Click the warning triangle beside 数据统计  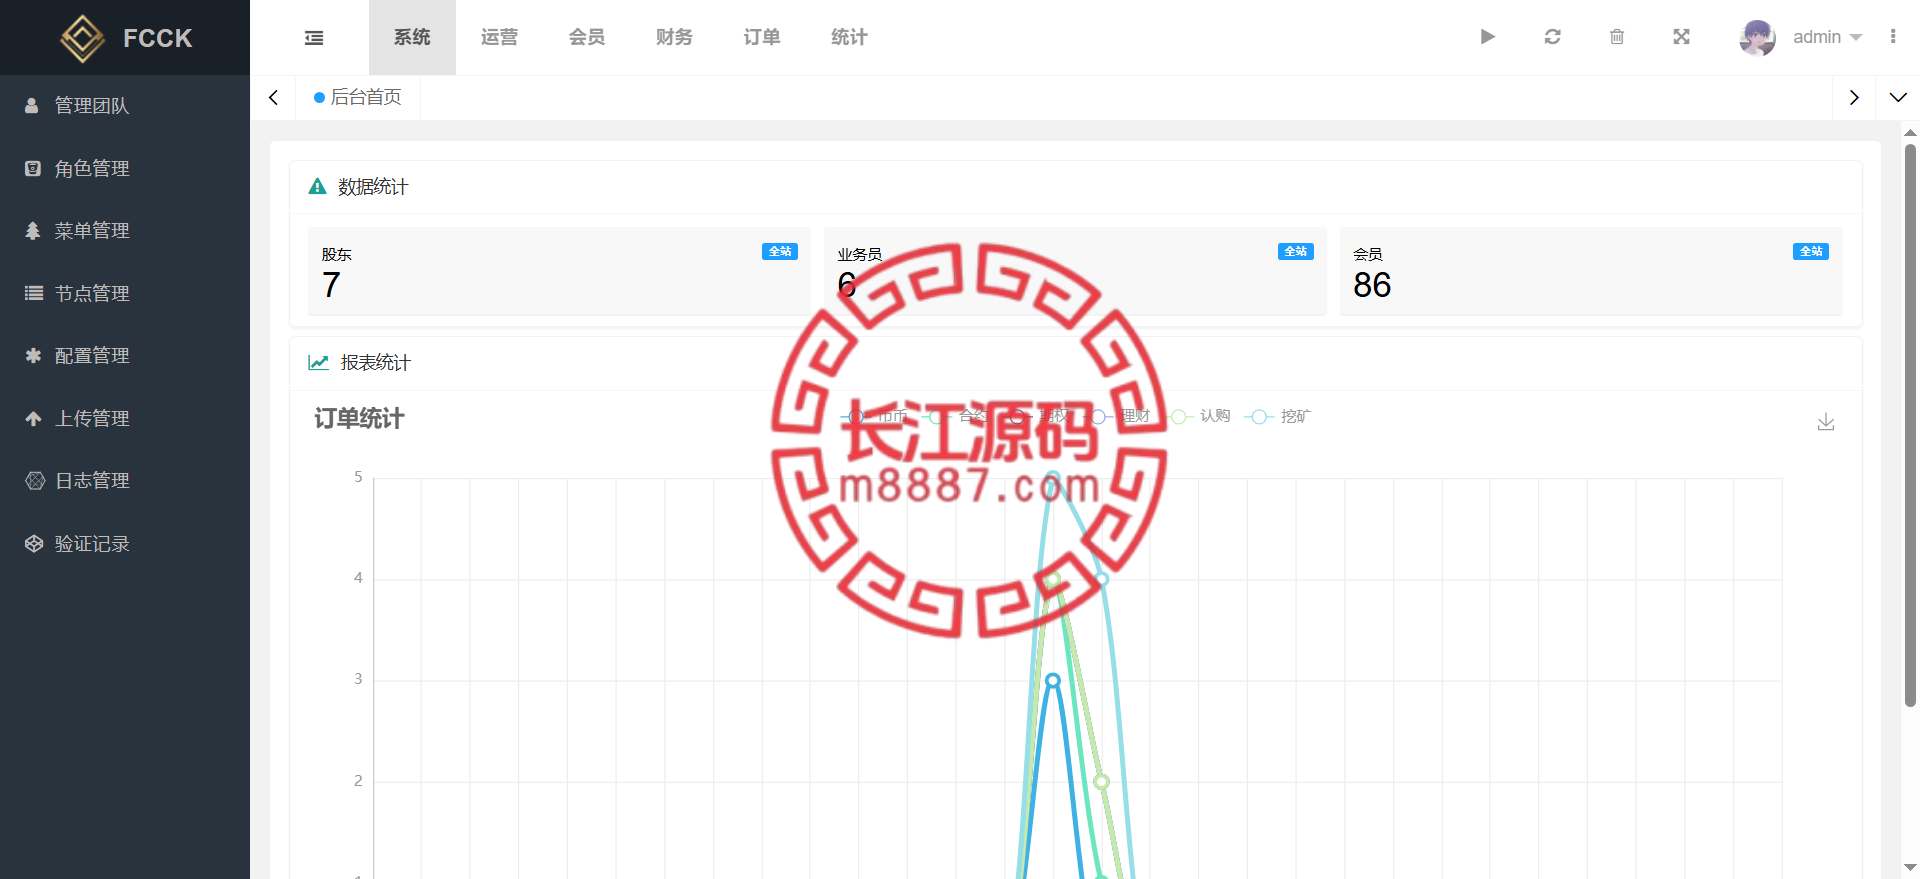click(x=317, y=187)
